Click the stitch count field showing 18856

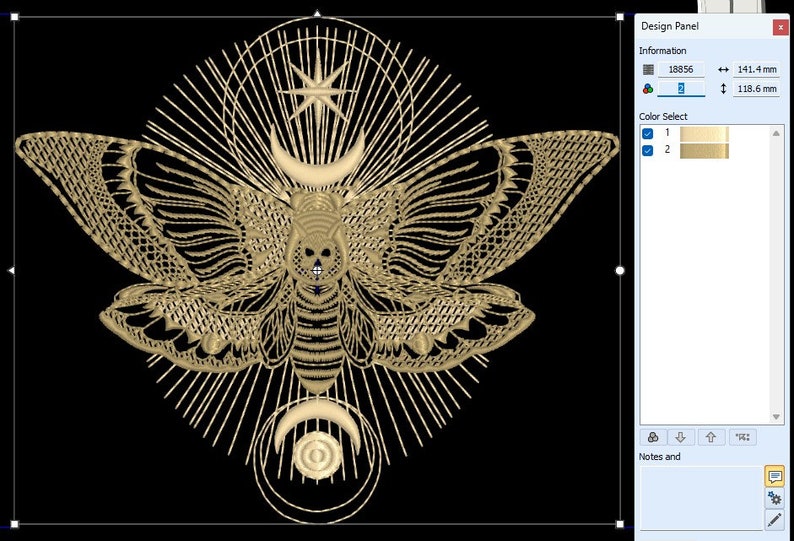681,69
